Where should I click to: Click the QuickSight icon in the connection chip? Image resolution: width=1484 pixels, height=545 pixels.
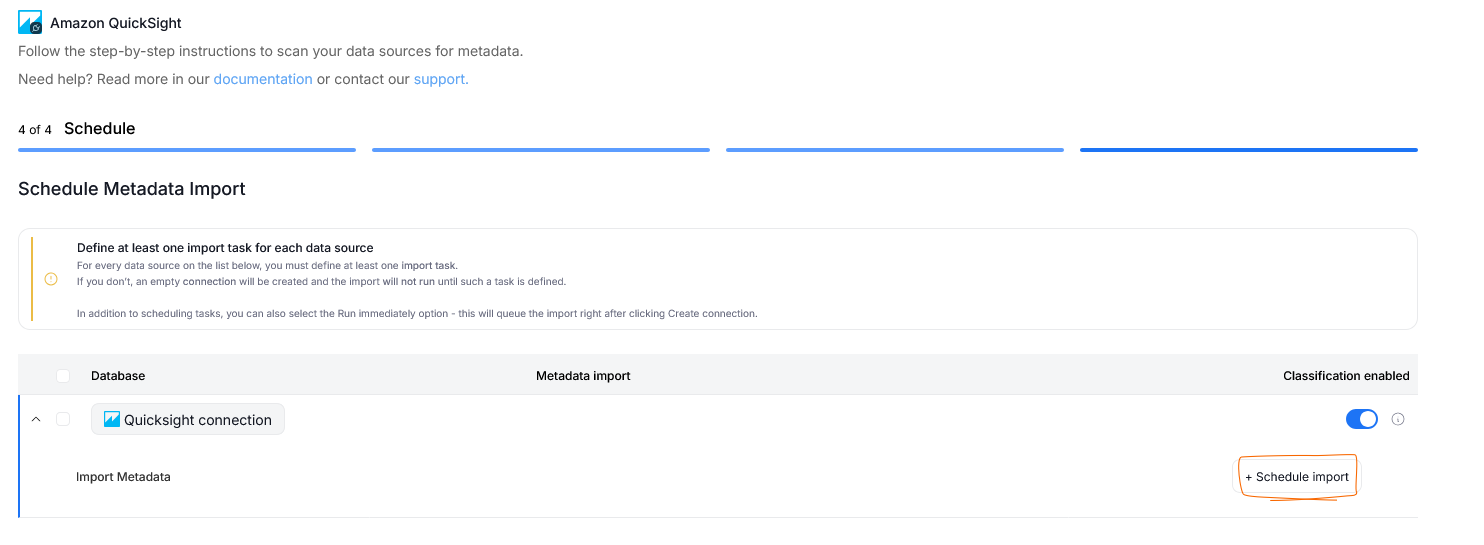(112, 420)
